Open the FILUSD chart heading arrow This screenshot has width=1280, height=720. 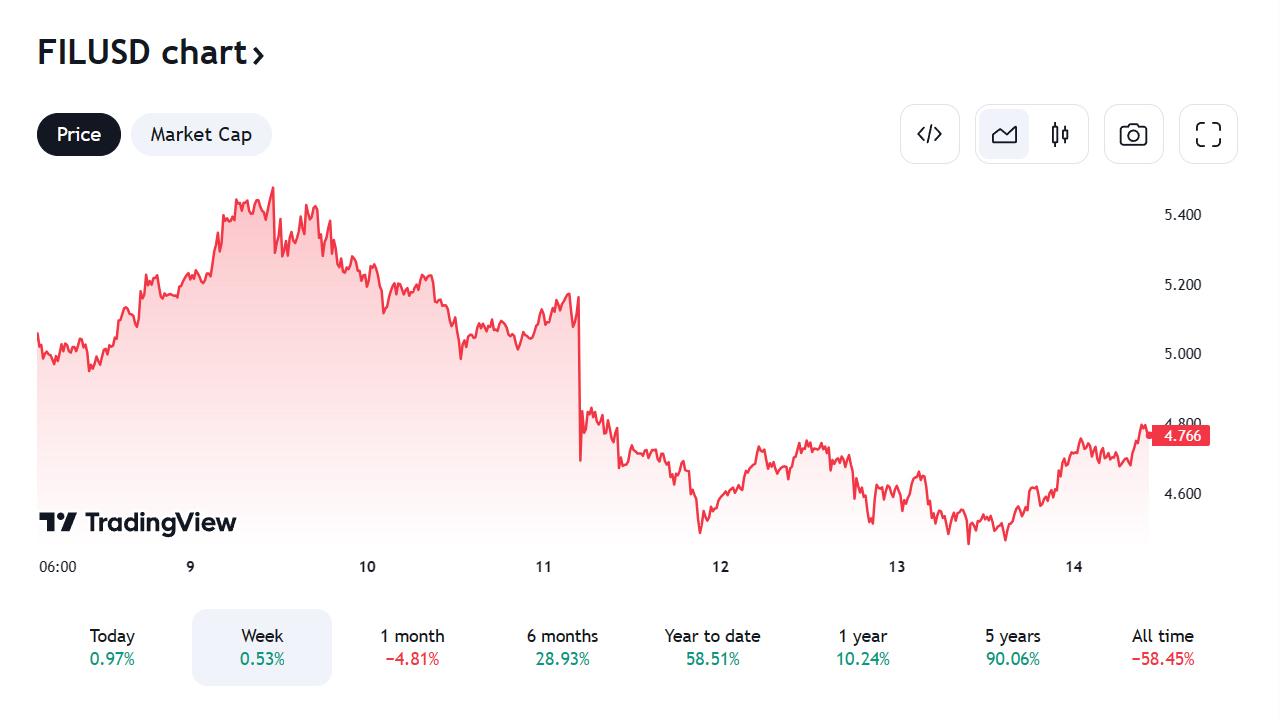258,54
